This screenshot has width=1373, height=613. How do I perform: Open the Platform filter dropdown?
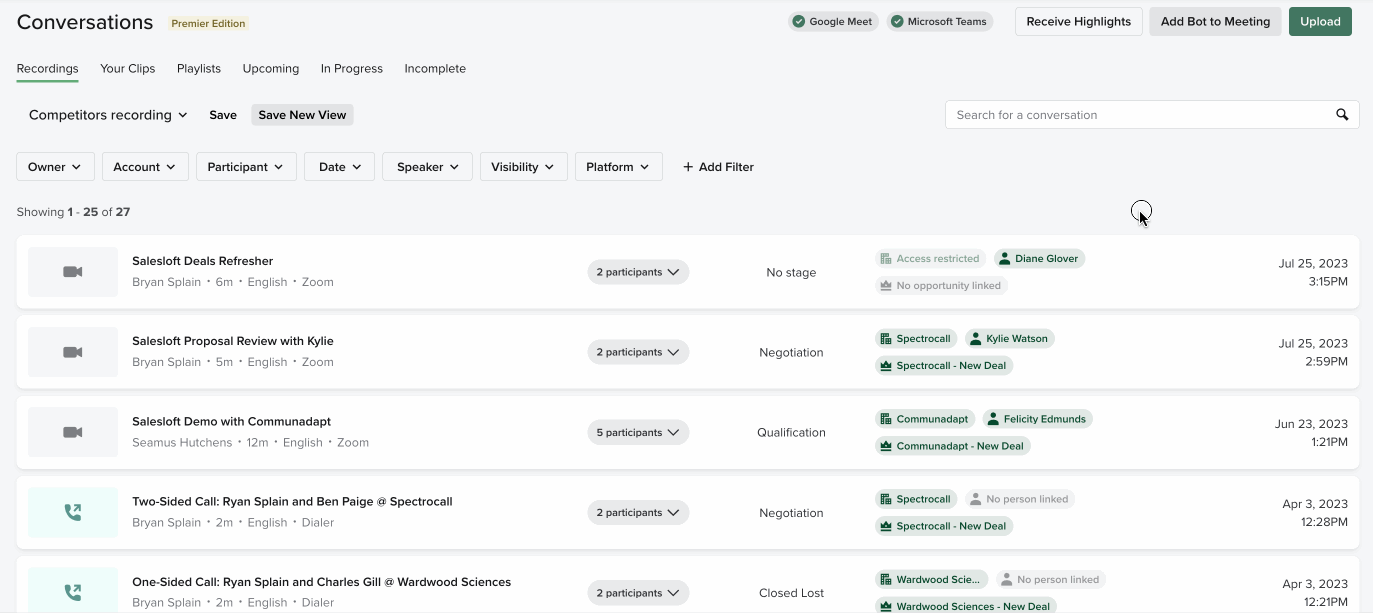coord(619,167)
